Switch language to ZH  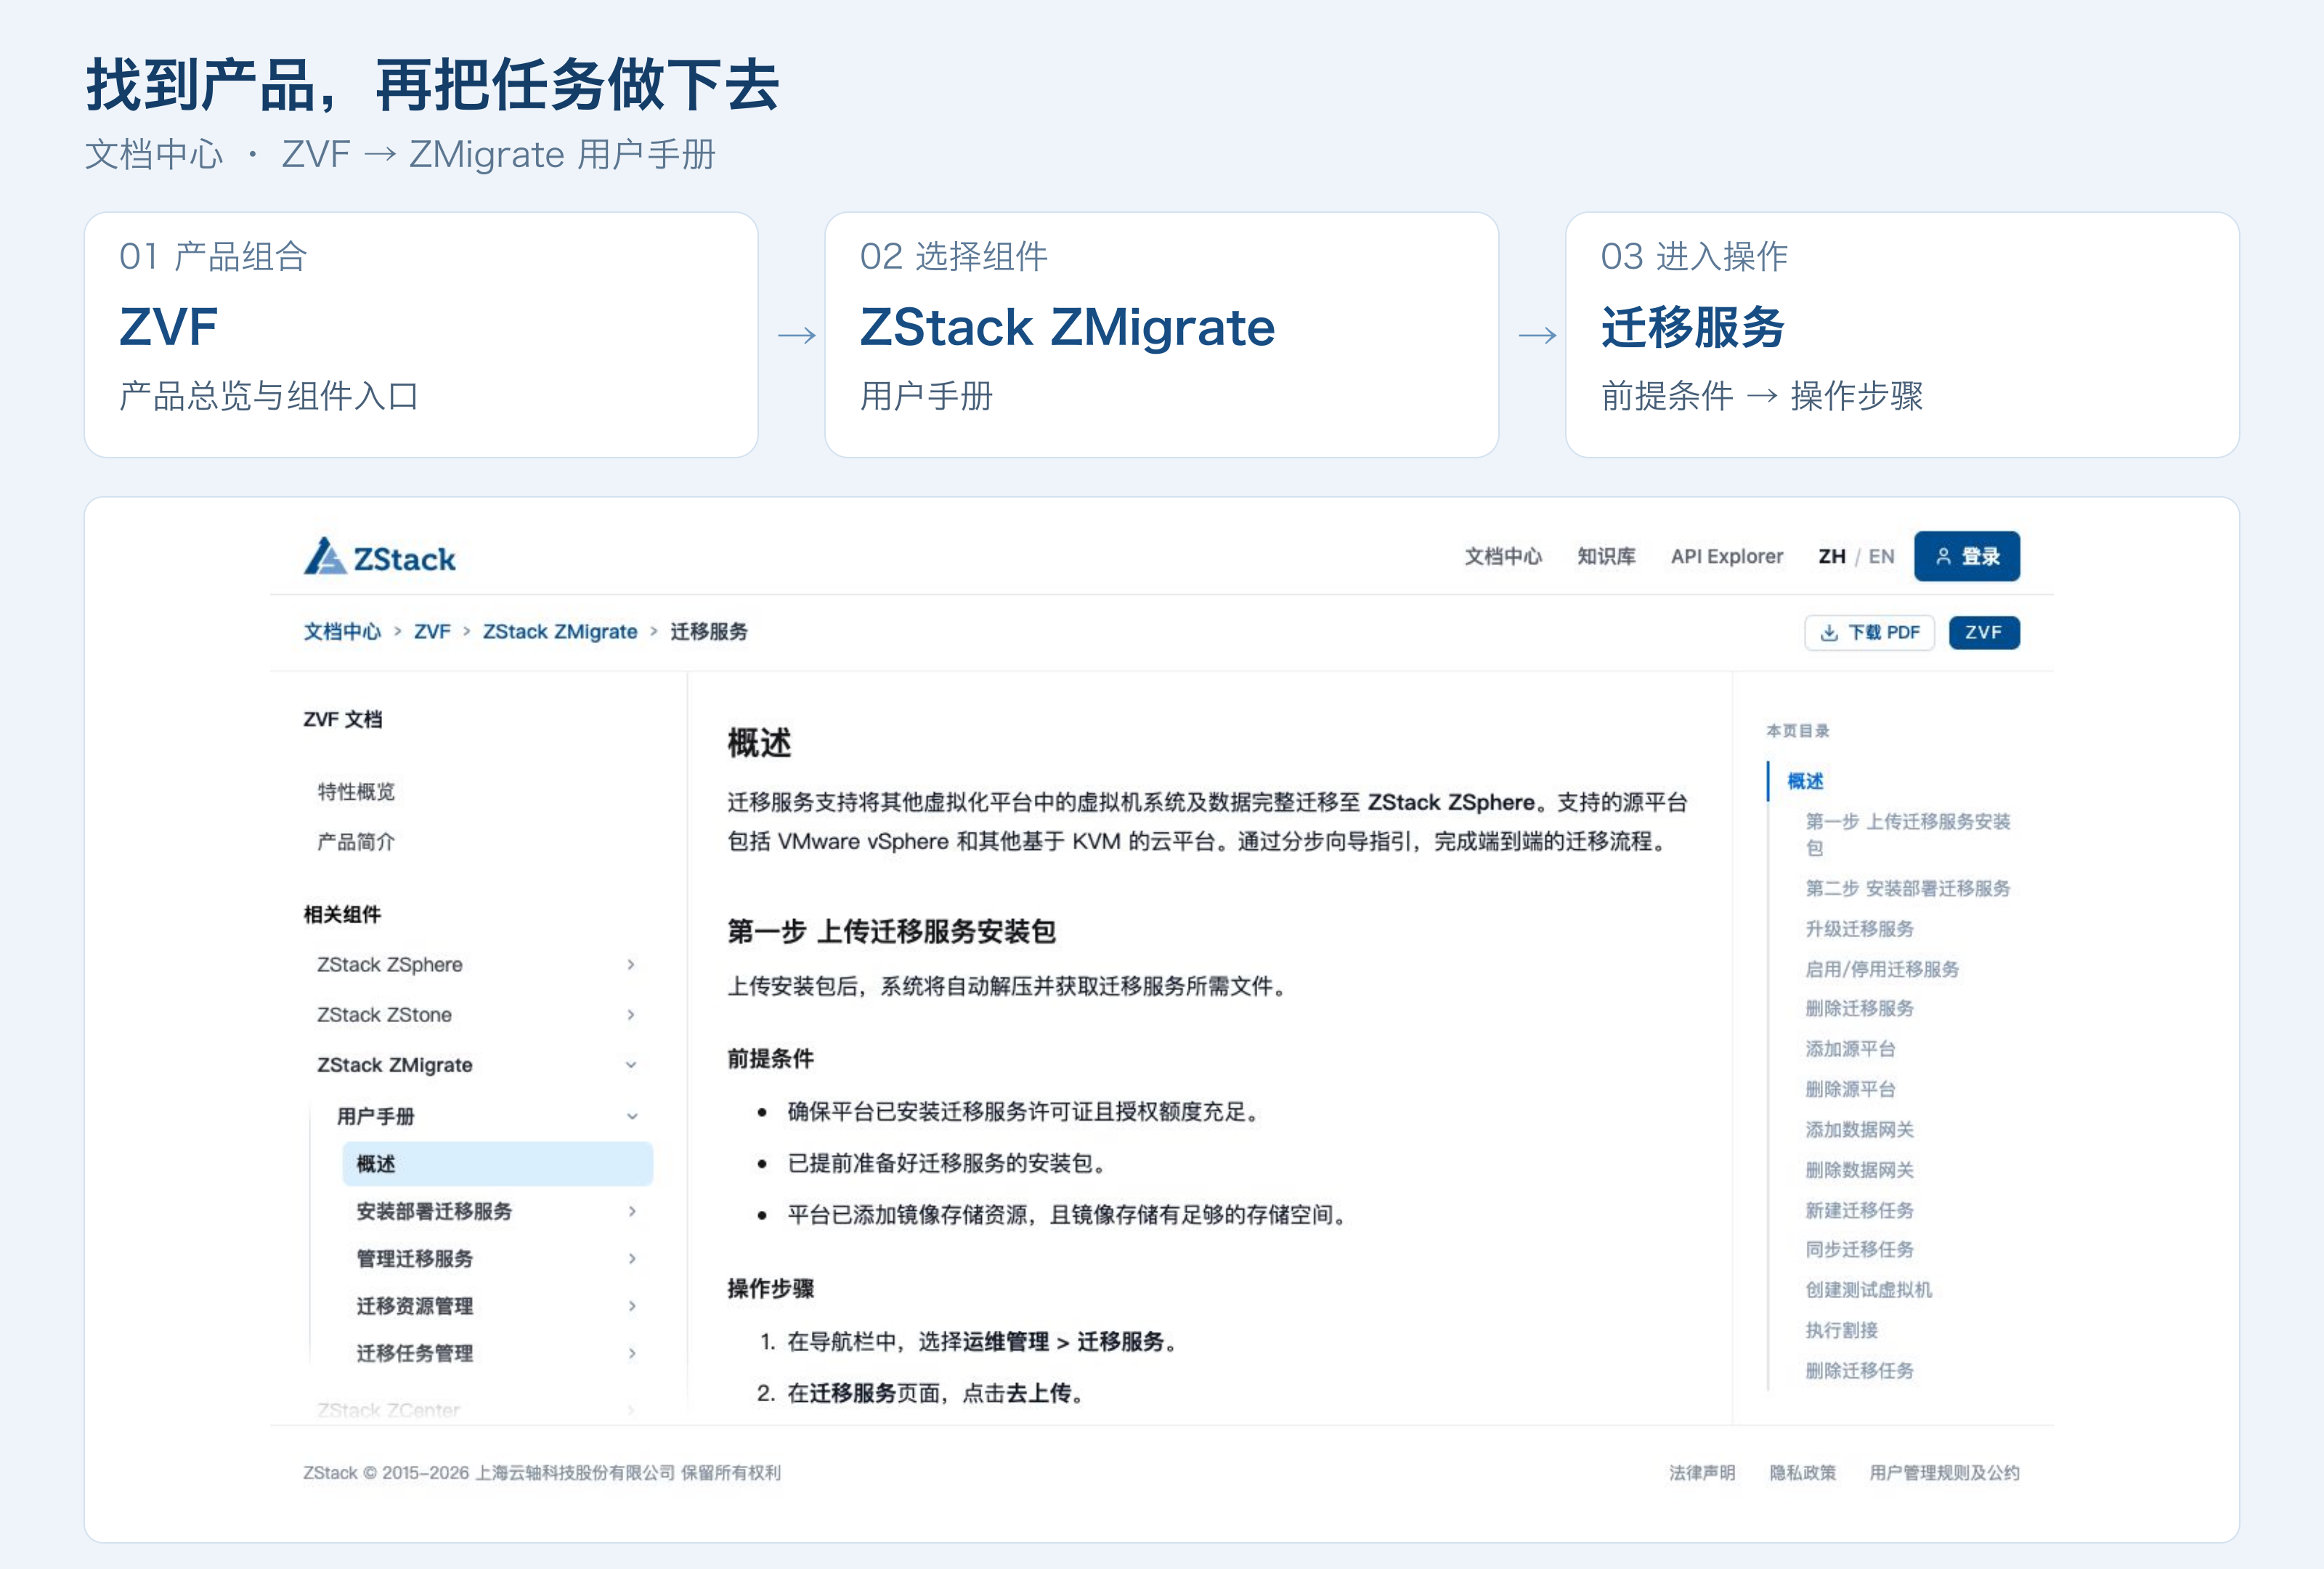1832,556
